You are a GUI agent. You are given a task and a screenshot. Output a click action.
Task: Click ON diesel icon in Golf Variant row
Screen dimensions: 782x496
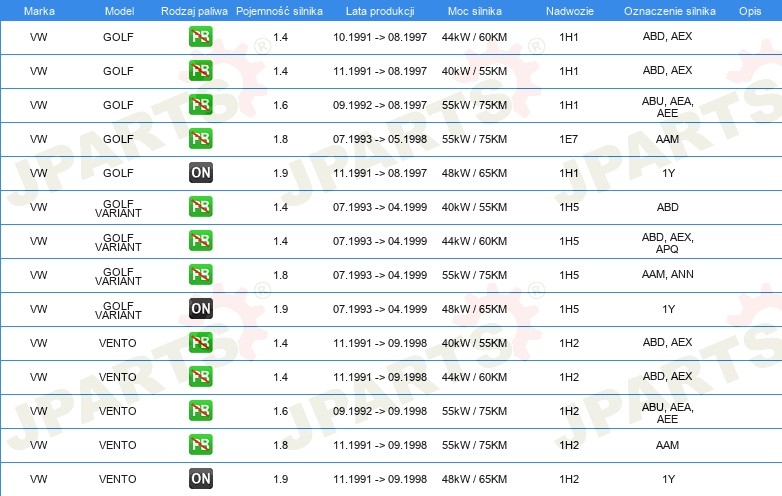200,309
